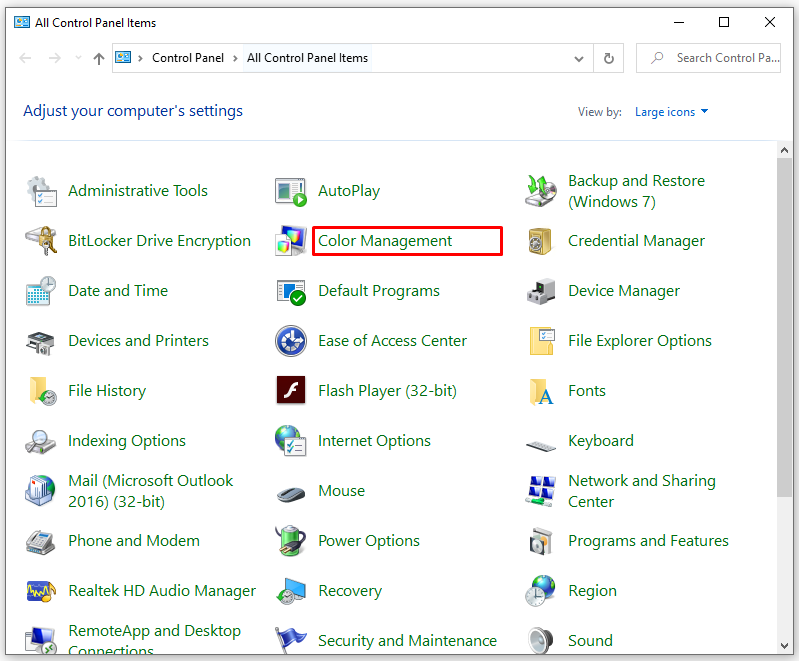Image resolution: width=799 pixels, height=661 pixels.
Task: Open the Network and Sharing Center icon
Action: [541, 491]
